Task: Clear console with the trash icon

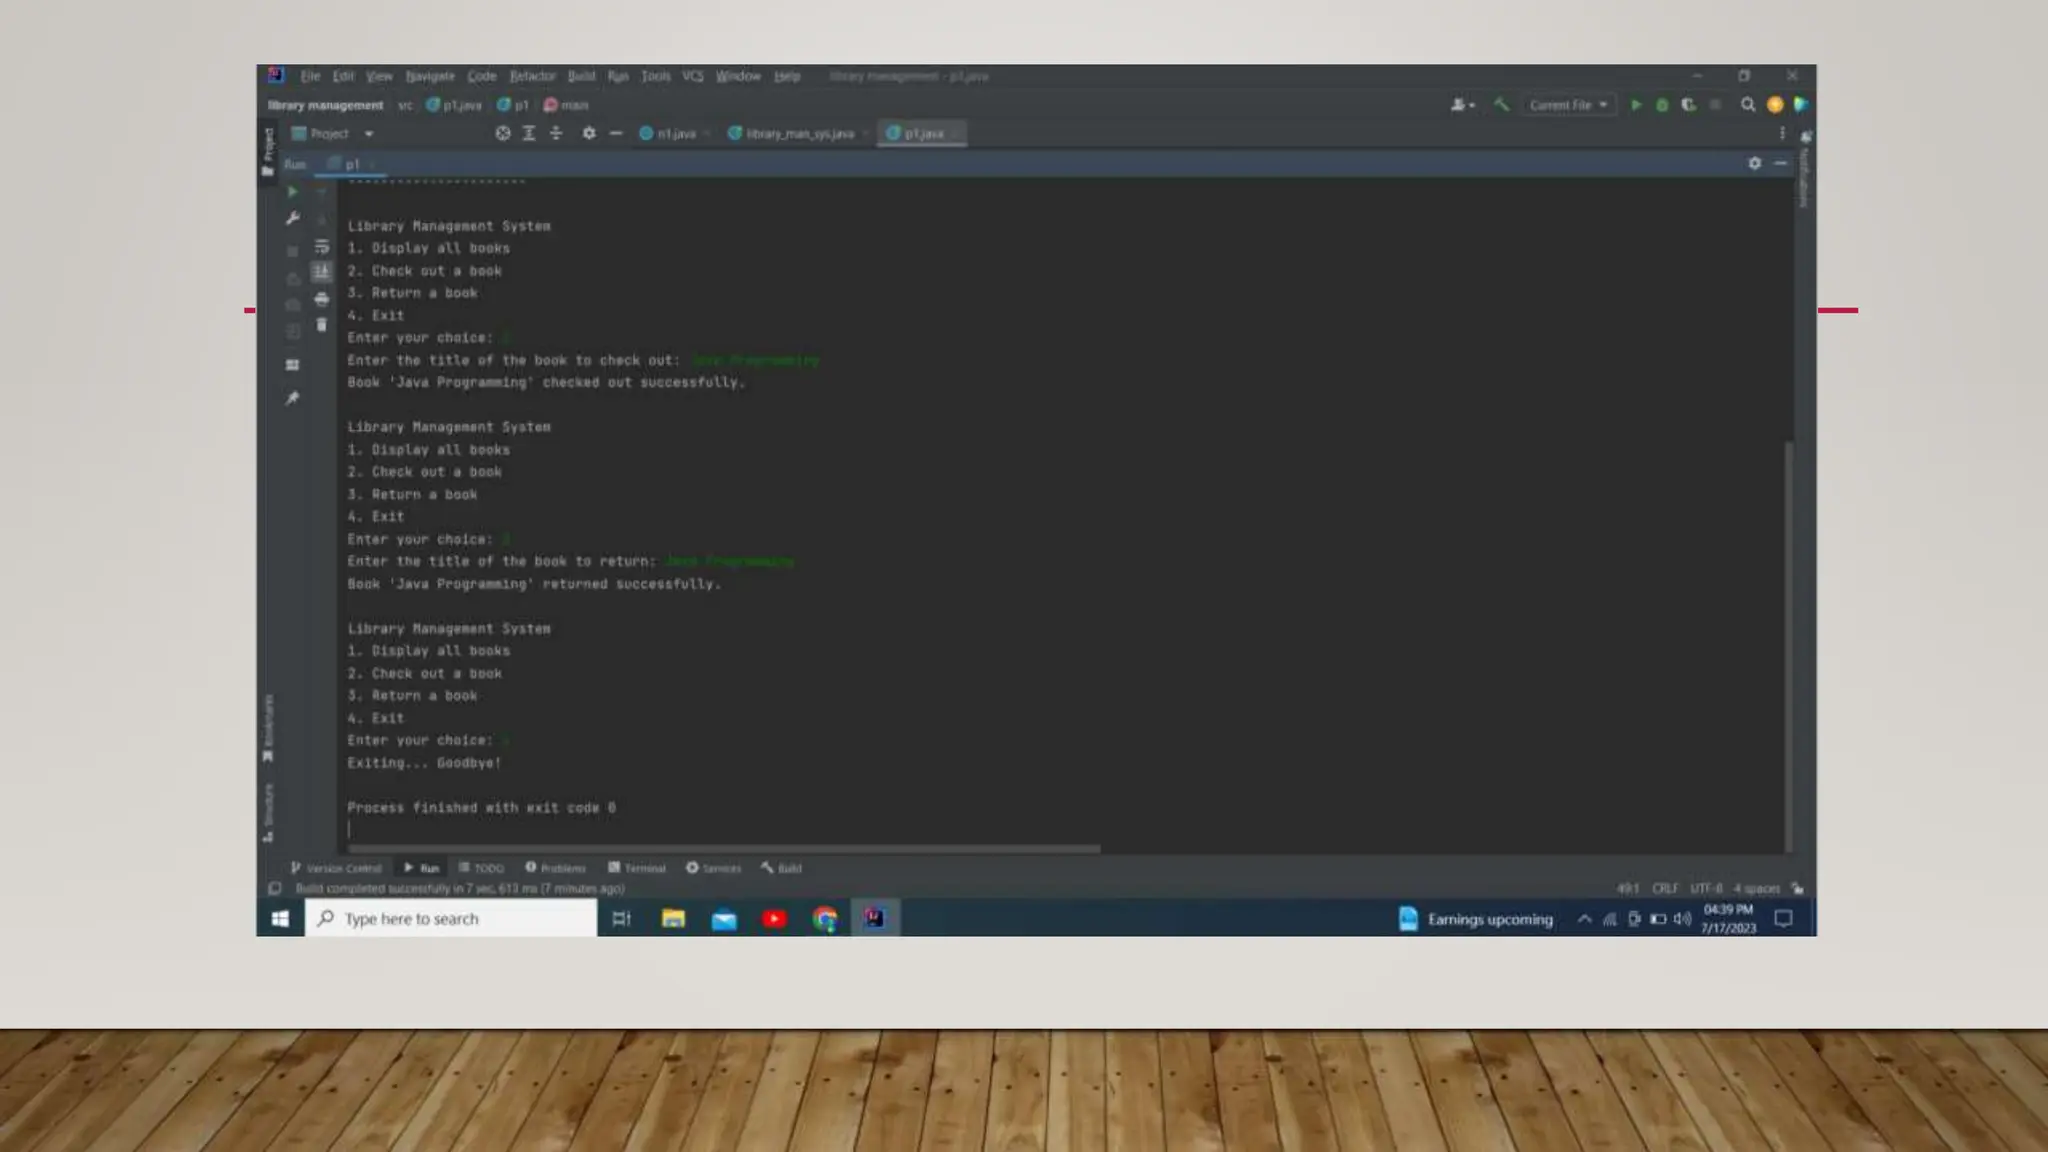Action: [x=321, y=325]
